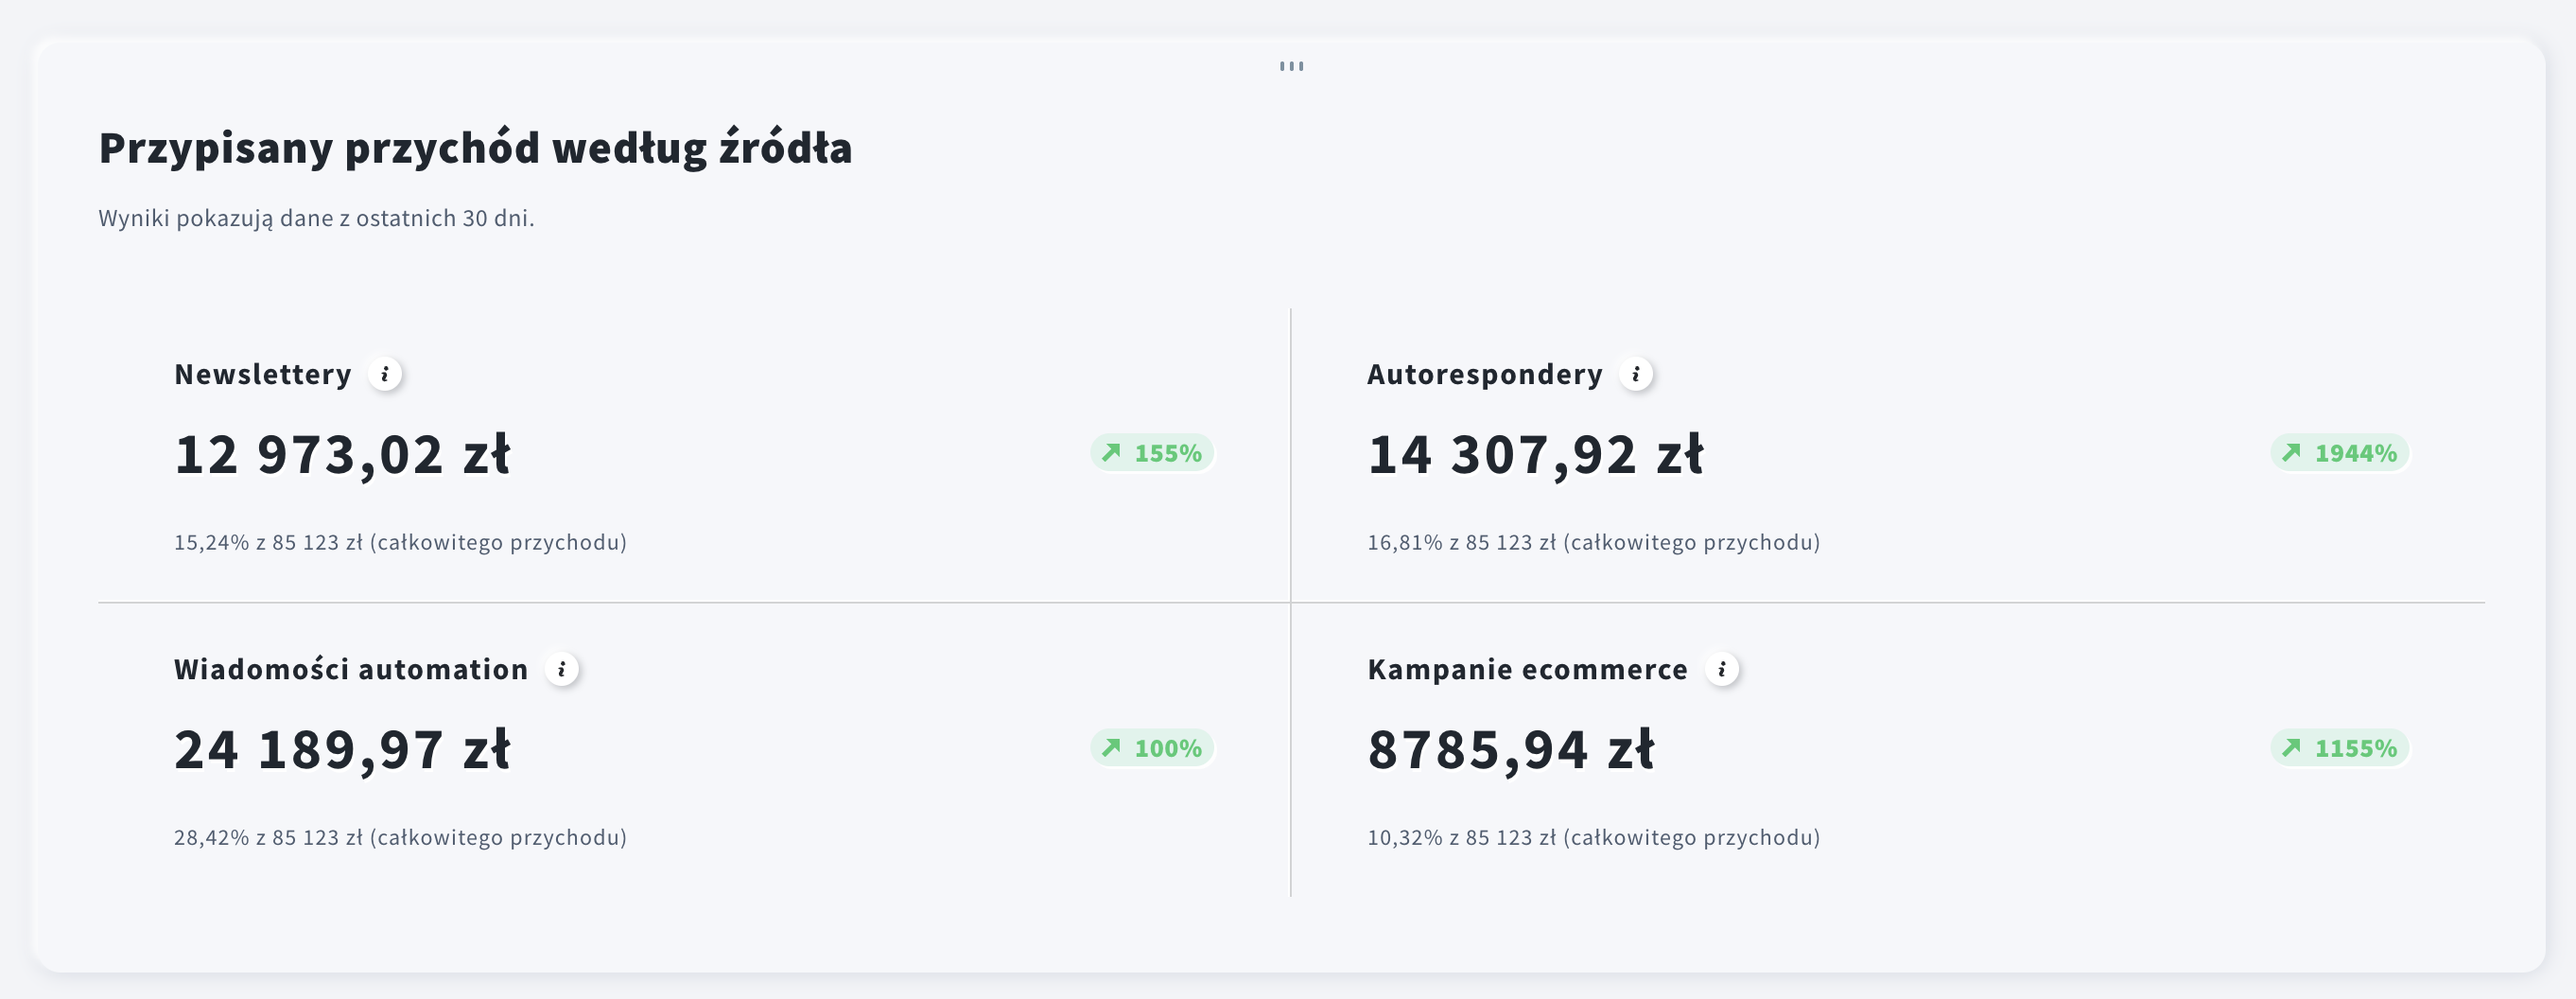Click the 1155% trend badge
The image size is (2576, 999).
(2339, 748)
